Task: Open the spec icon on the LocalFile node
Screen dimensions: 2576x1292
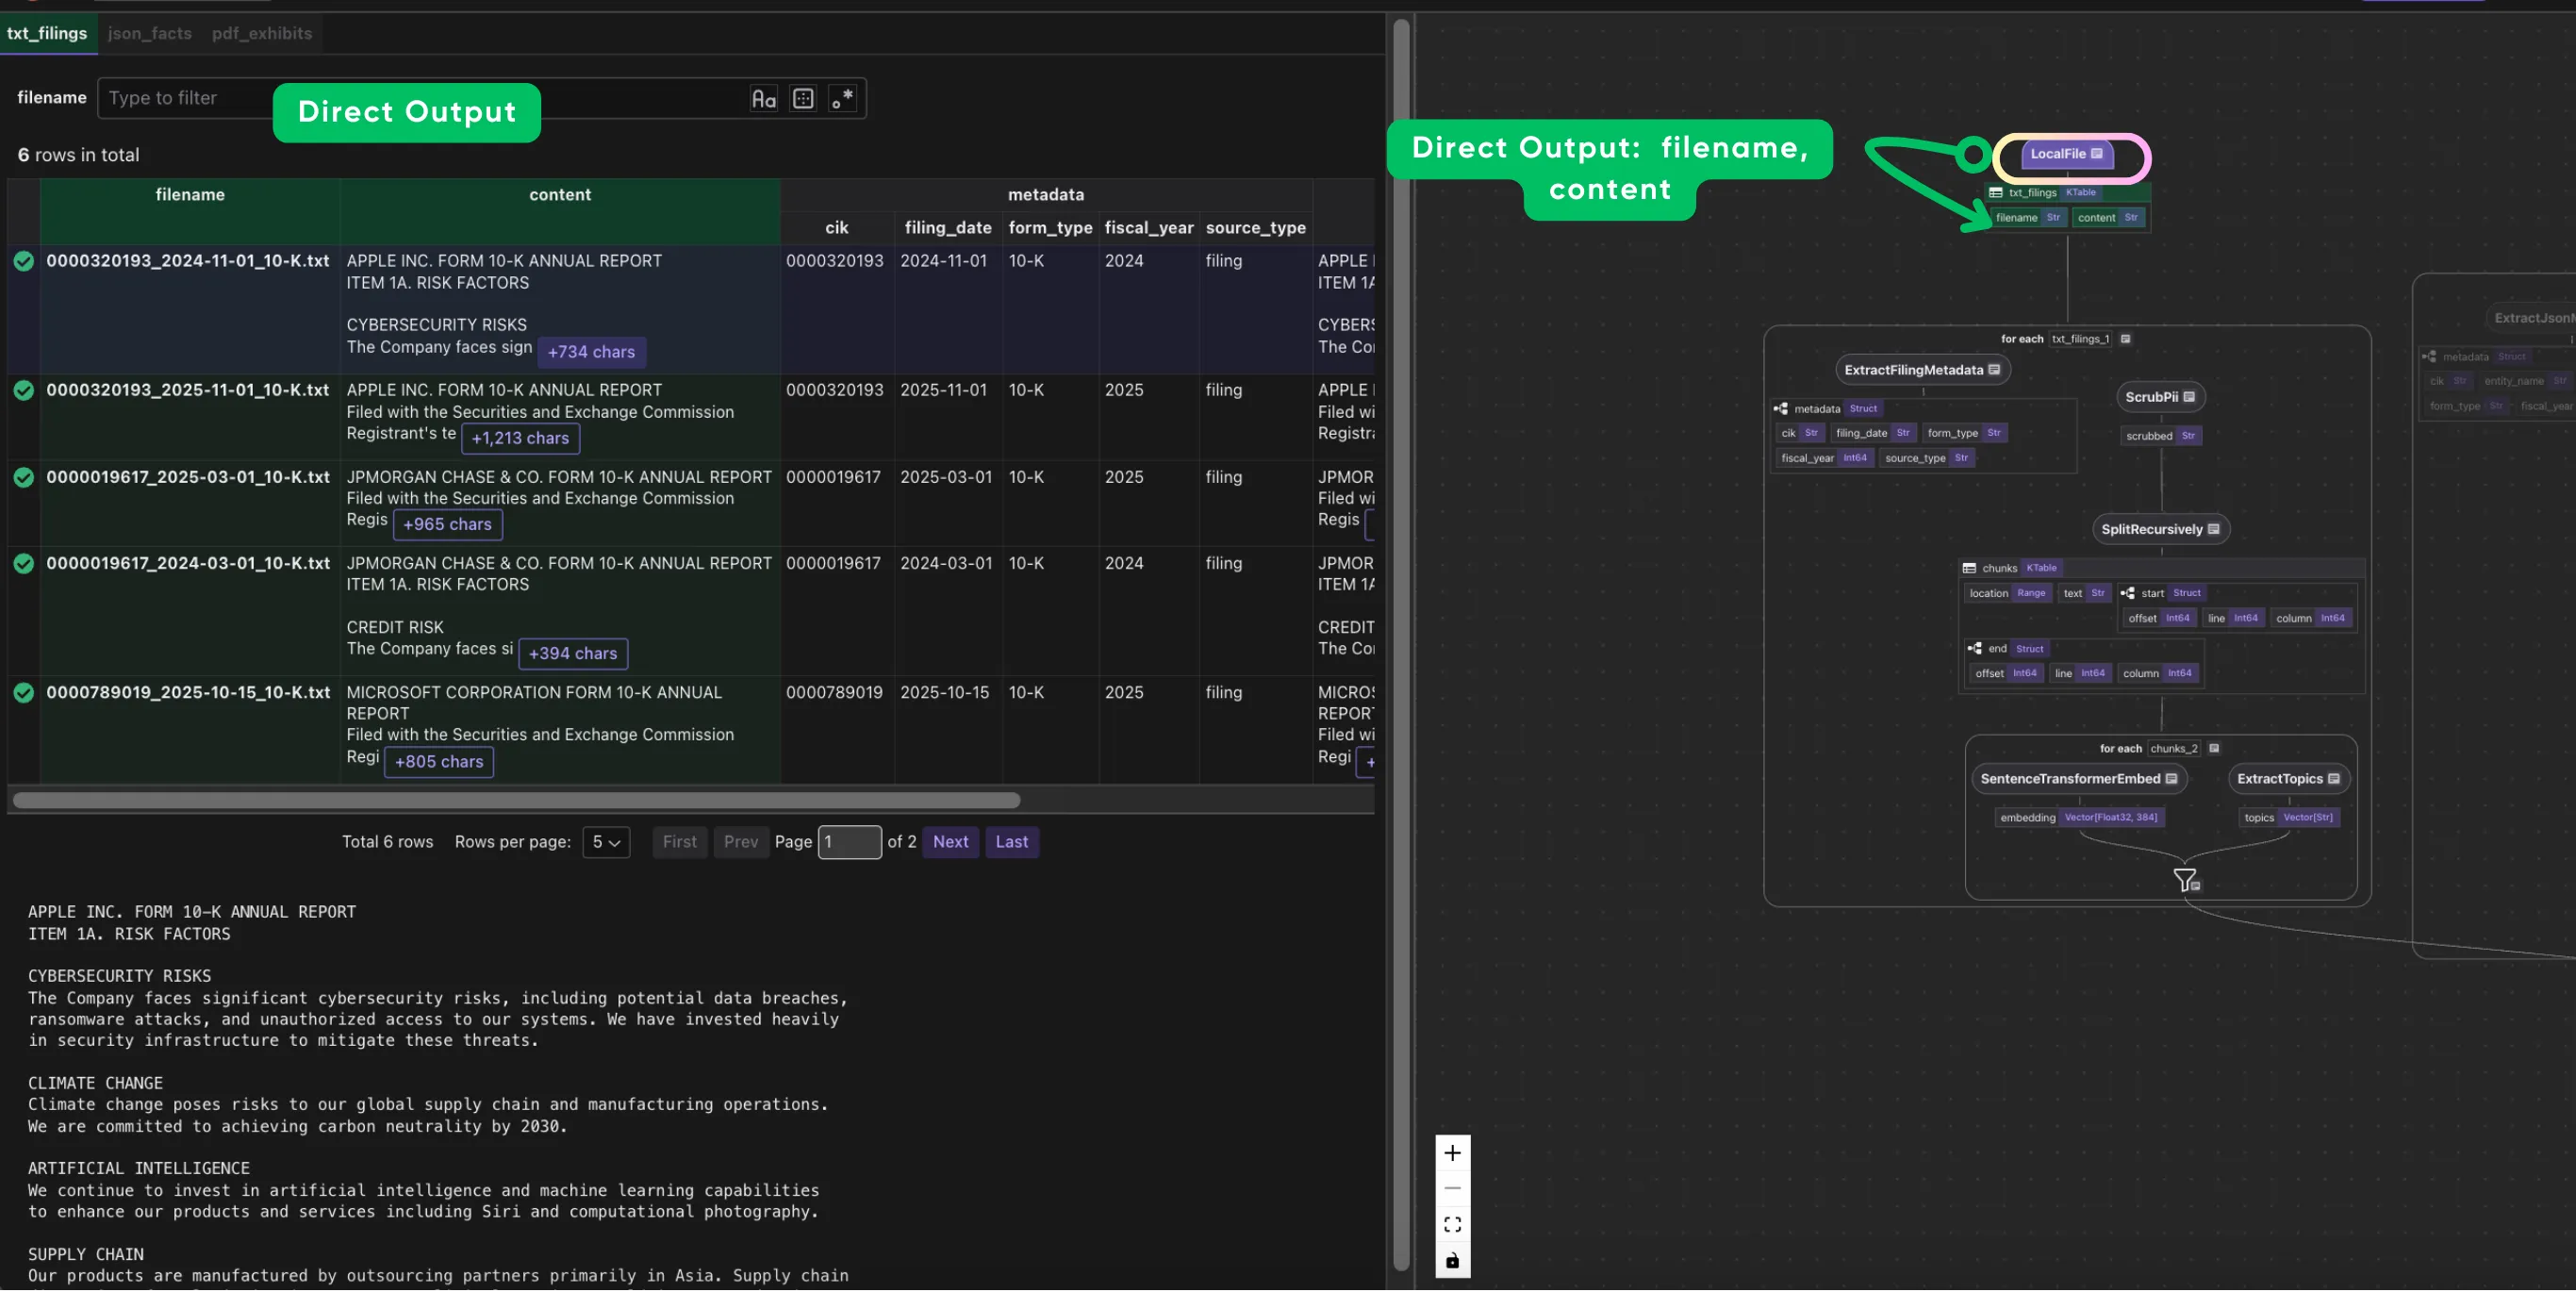Action: pos(2097,154)
